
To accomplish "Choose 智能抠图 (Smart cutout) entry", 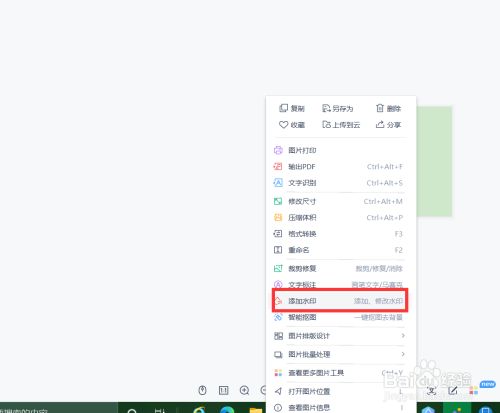I will coord(339,317).
